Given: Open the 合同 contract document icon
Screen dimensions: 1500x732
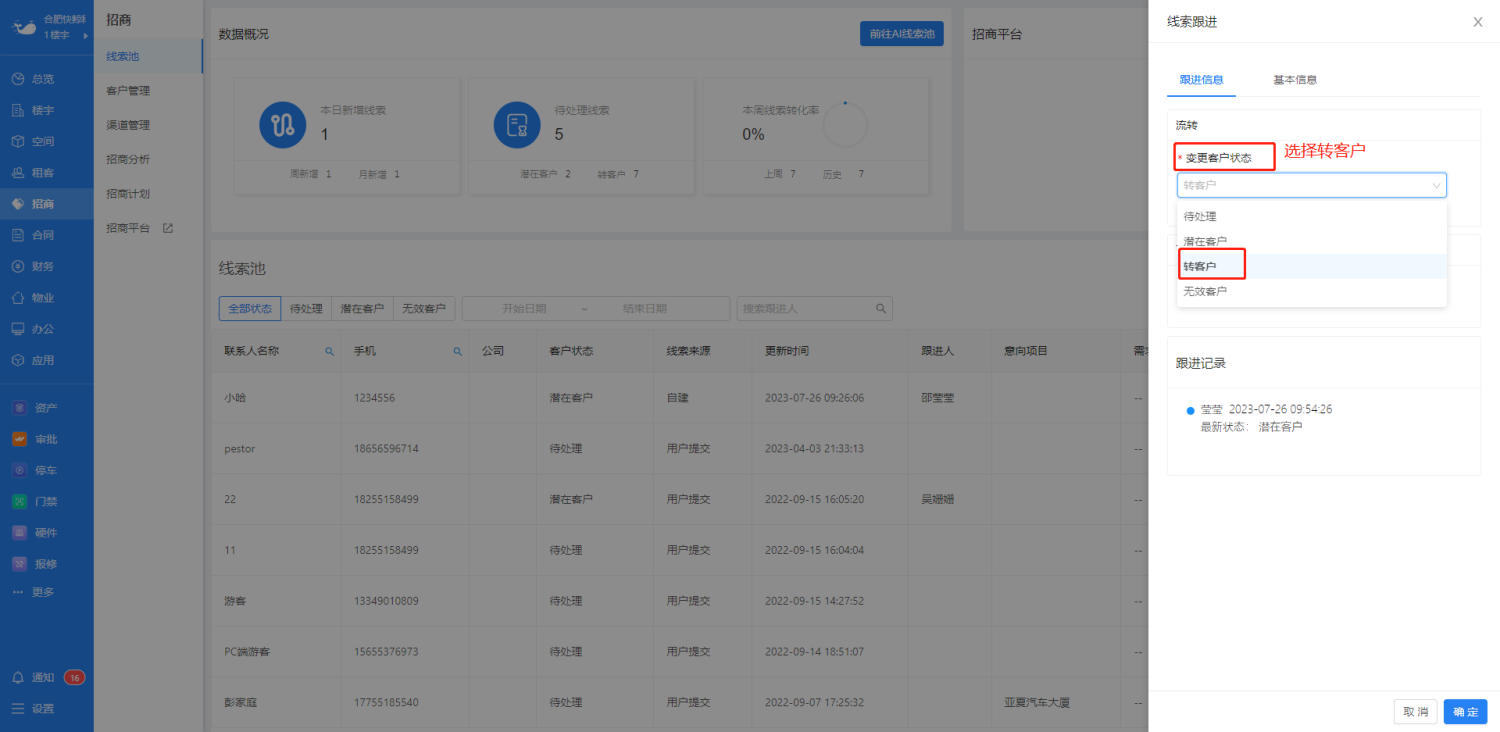Looking at the screenshot, I should pyautogui.click(x=18, y=235).
